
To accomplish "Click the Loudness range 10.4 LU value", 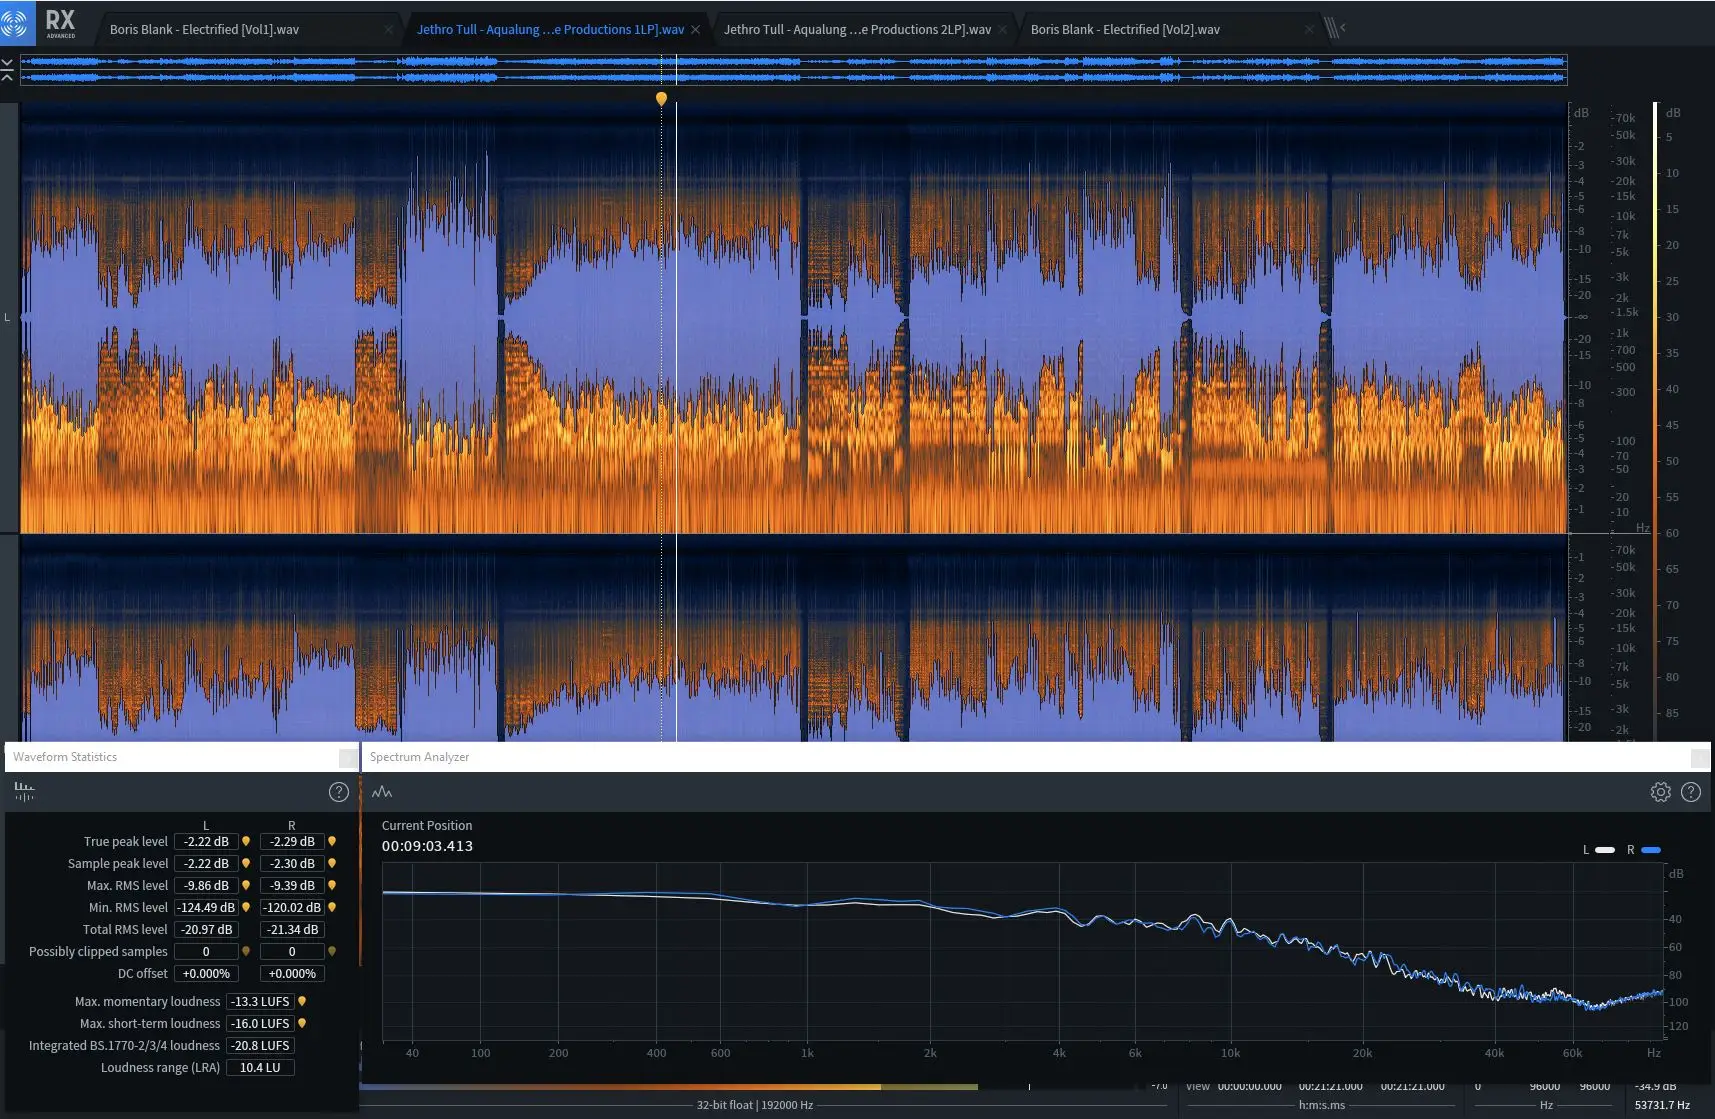I will pyautogui.click(x=260, y=1067).
